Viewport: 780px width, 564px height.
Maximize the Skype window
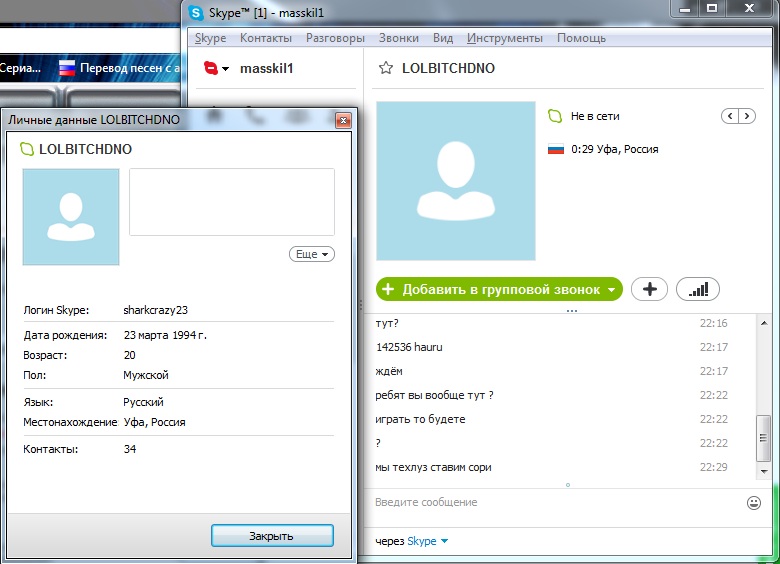[x=712, y=8]
